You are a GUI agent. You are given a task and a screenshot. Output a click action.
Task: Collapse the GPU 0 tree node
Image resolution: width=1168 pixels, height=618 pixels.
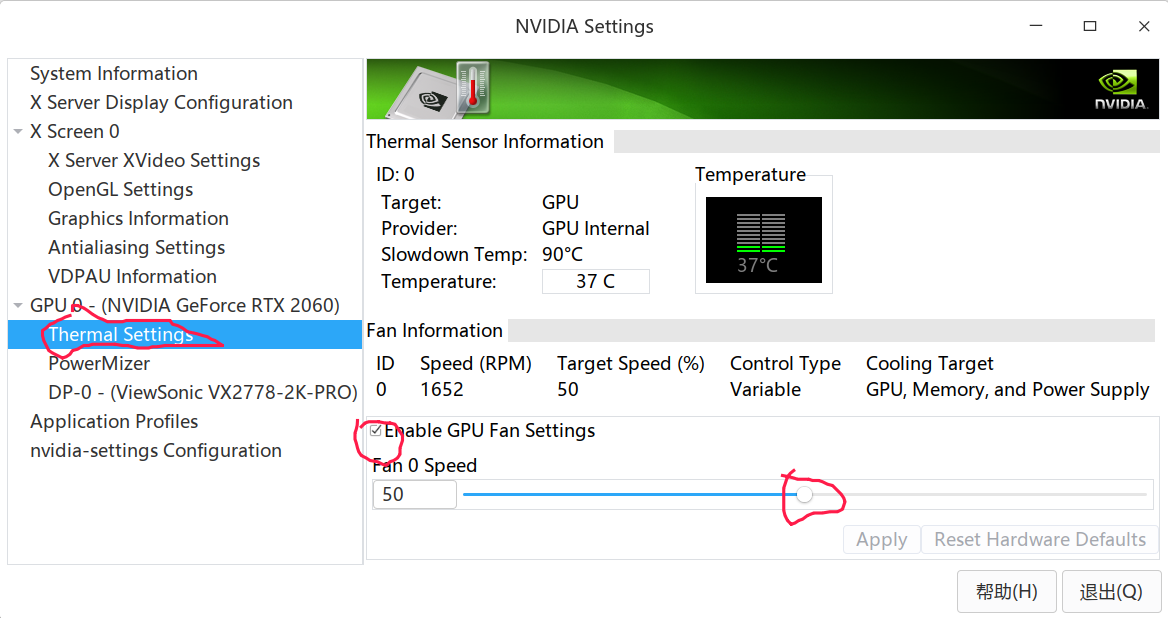[18, 306]
